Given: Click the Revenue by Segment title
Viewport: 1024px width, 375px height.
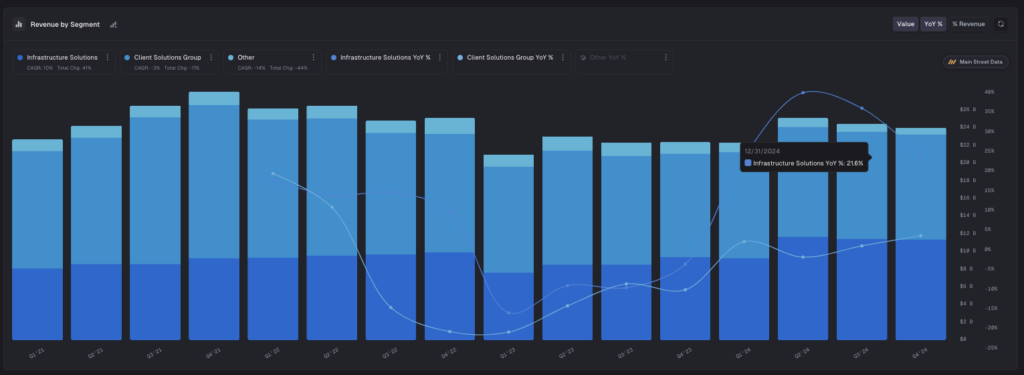Looking at the screenshot, I should (65, 24).
